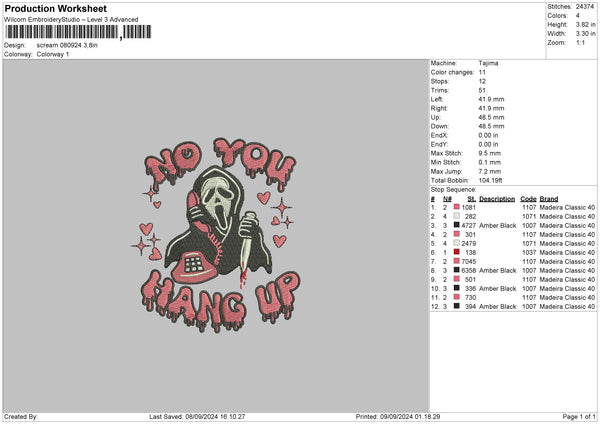600x424 pixels.
Task: Select the black swatch in stop row 8
Action: click(457, 270)
